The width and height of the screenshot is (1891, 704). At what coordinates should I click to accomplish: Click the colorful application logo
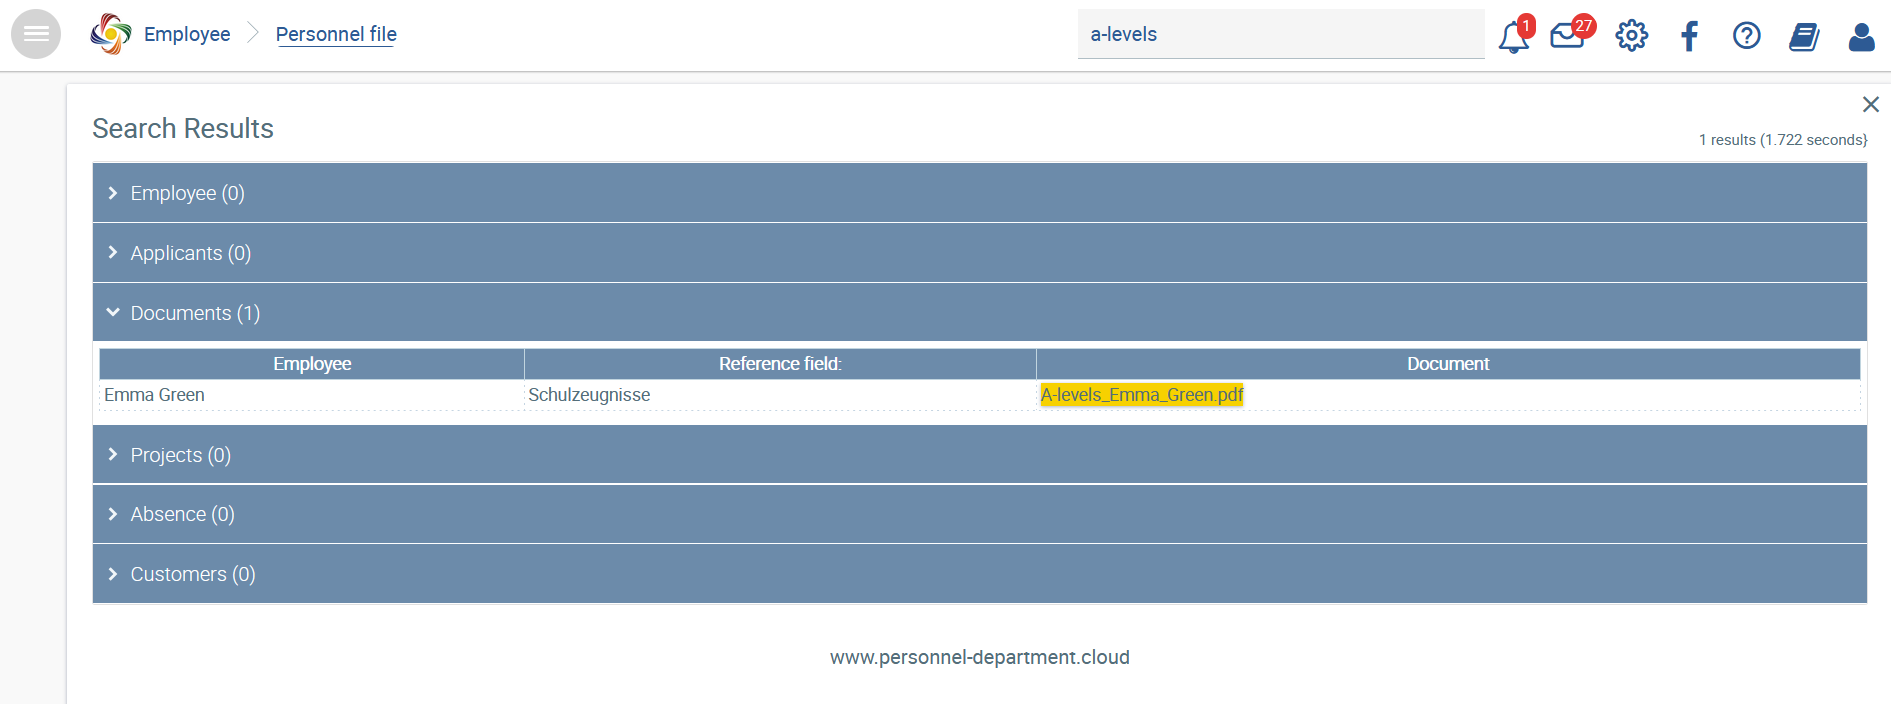[x=111, y=34]
